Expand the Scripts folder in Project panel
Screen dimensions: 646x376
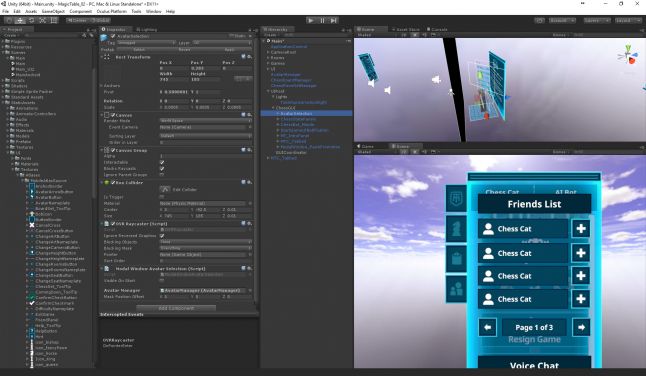pos(3,80)
